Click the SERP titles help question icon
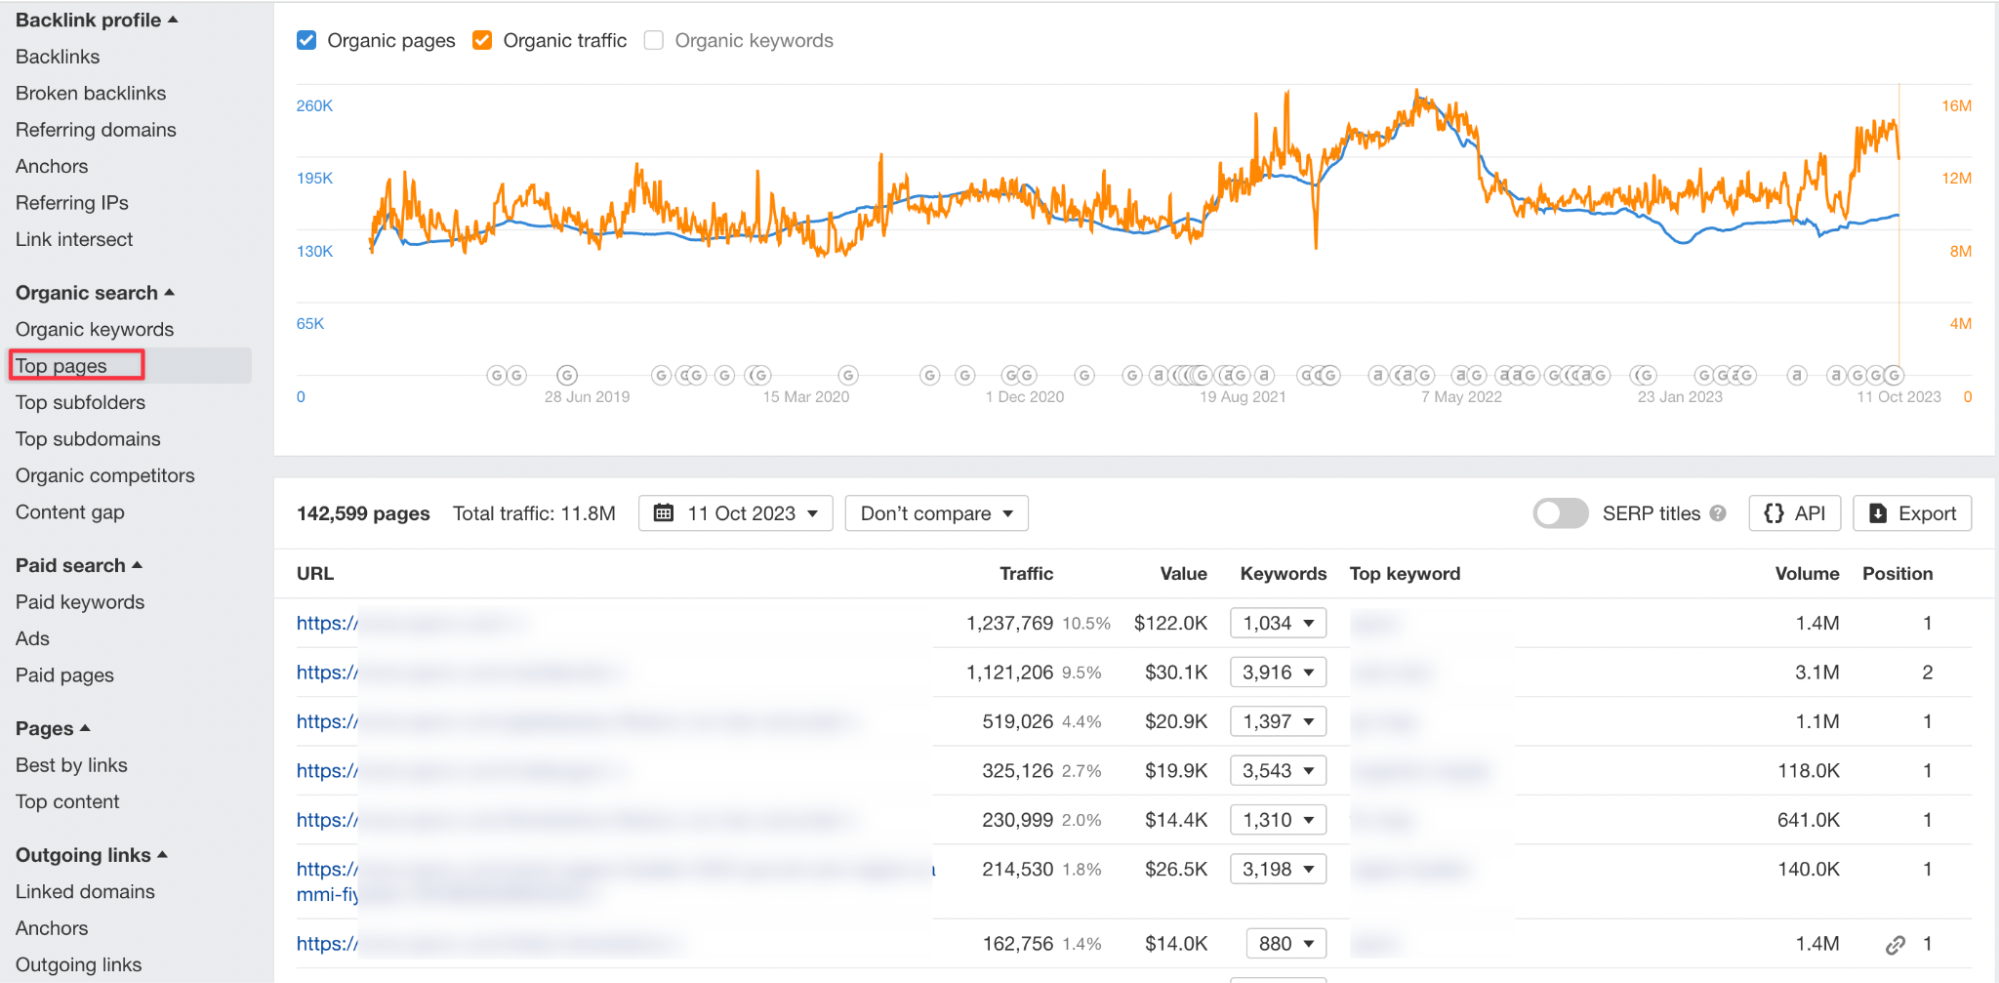This screenshot has width=1999, height=983. (1718, 513)
